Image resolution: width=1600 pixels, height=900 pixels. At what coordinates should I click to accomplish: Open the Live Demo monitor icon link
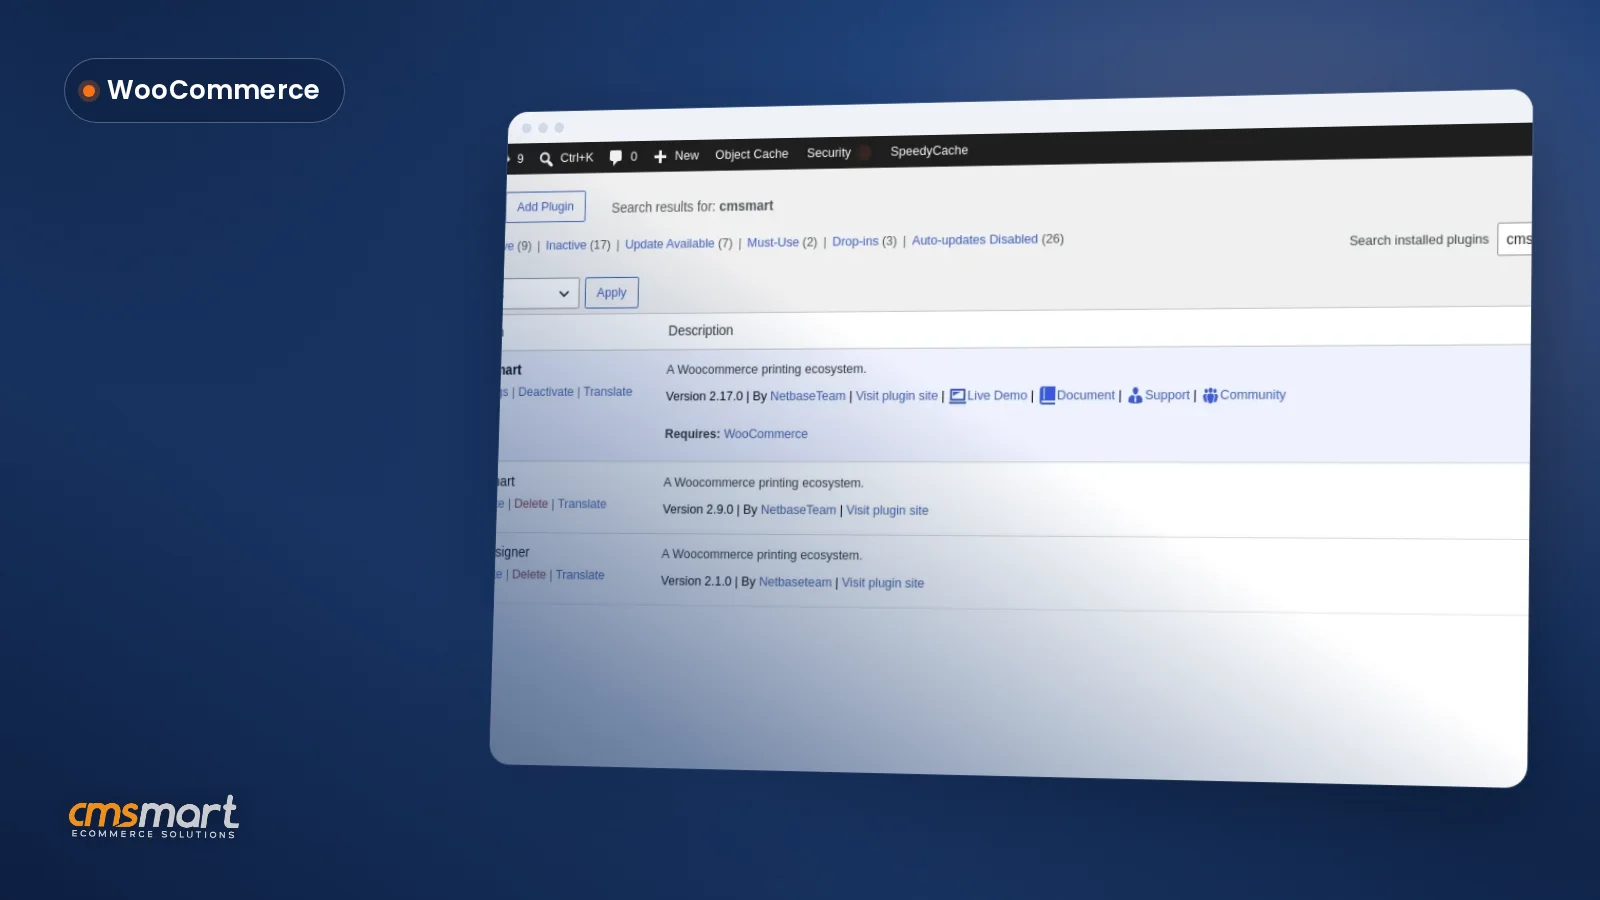pyautogui.click(x=957, y=396)
